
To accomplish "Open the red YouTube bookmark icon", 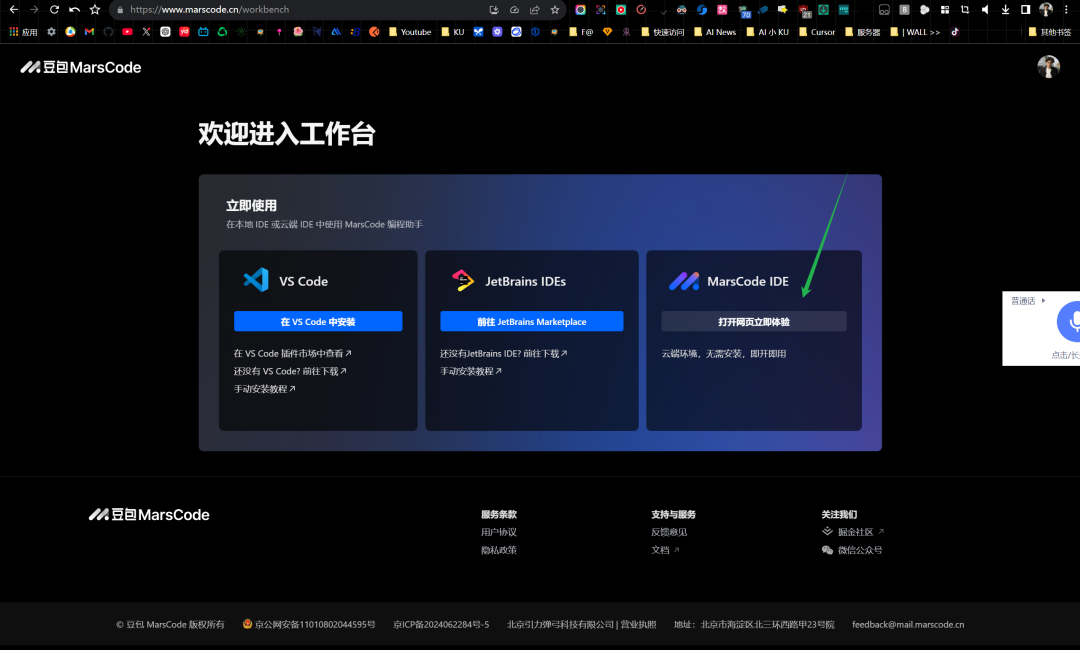I will pos(127,32).
